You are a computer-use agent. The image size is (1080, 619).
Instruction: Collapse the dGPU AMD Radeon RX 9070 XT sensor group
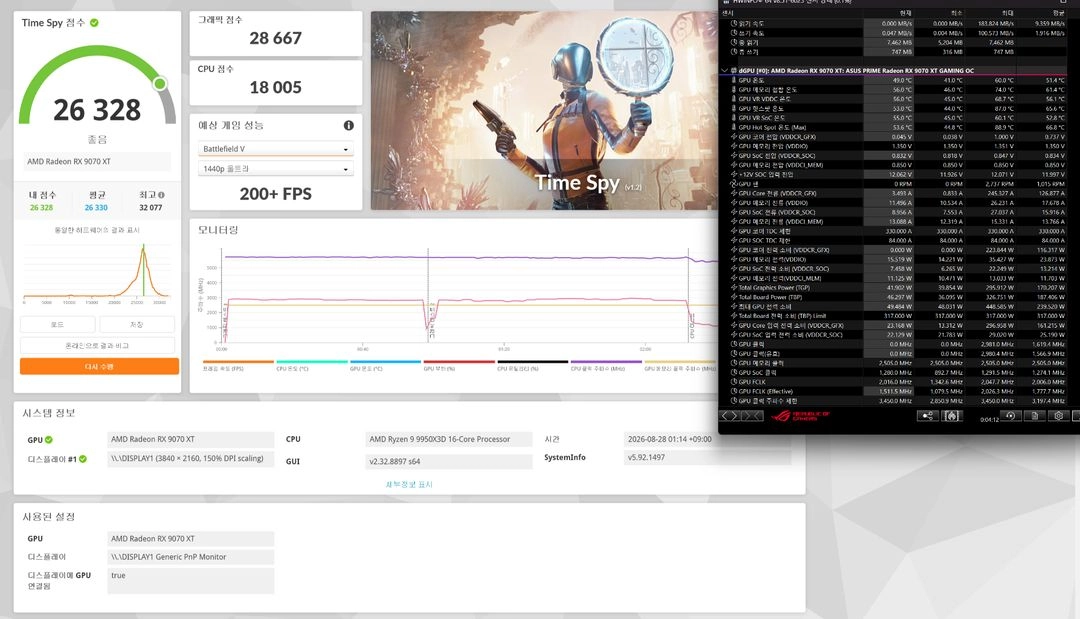click(724, 71)
